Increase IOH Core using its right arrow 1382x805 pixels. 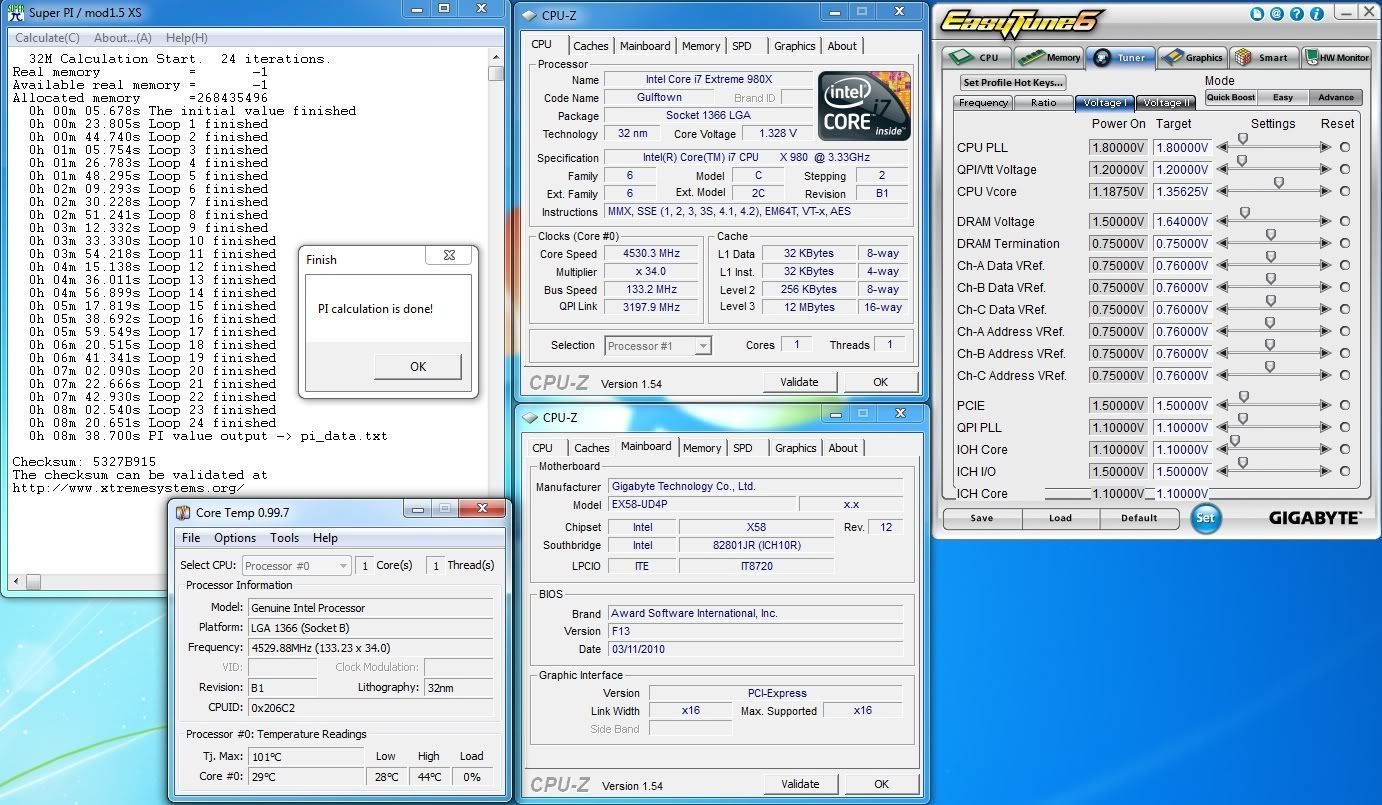[1326, 450]
